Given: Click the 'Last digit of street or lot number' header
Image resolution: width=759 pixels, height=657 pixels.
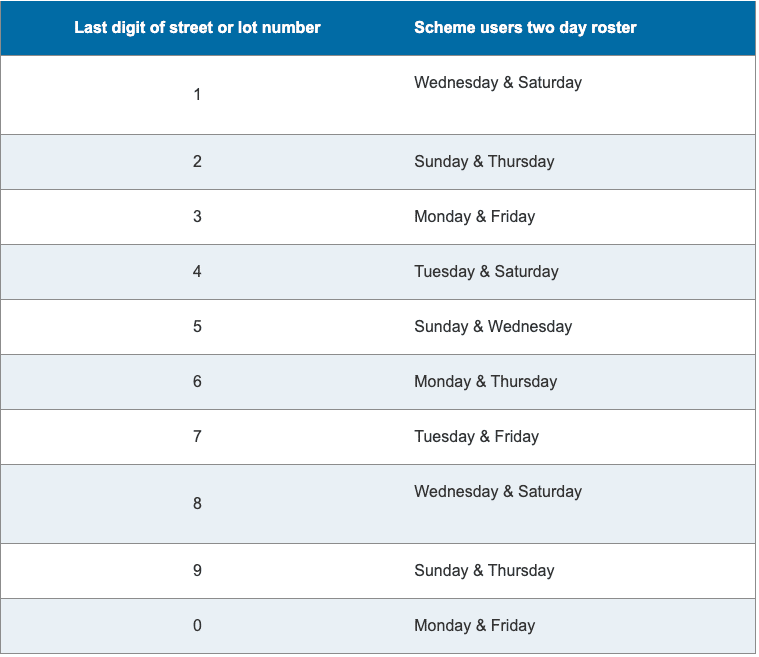Looking at the screenshot, I should 197,28.
